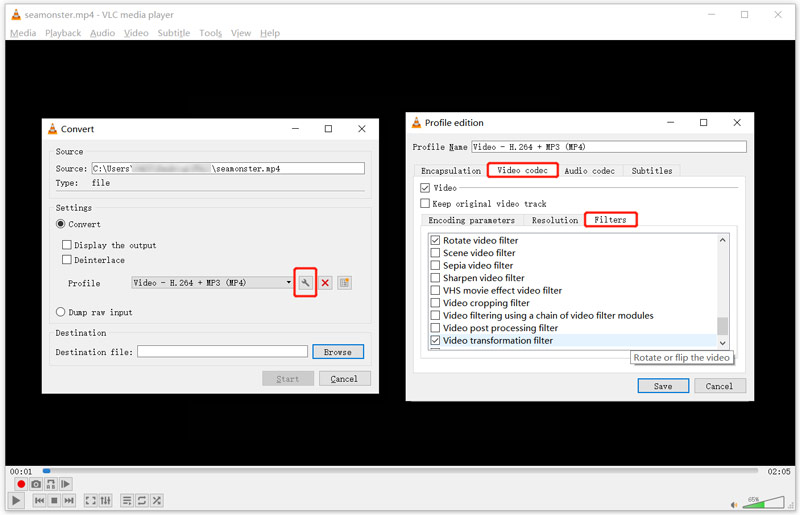800x515 pixels.
Task: Click the VLC cone icon in Convert dialog title bar
Action: (53, 129)
